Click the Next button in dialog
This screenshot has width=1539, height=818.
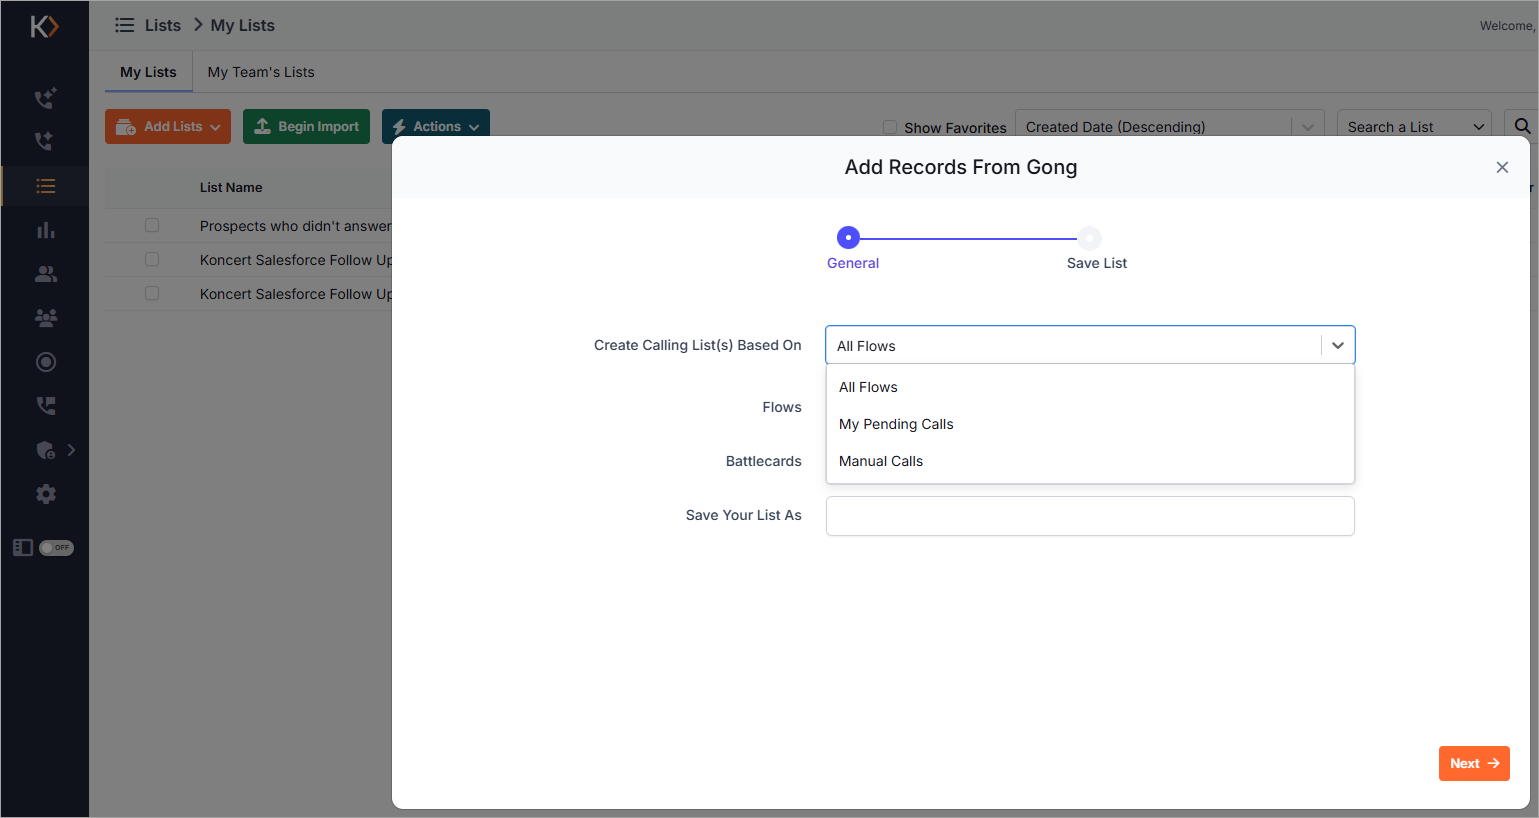[x=1474, y=763]
